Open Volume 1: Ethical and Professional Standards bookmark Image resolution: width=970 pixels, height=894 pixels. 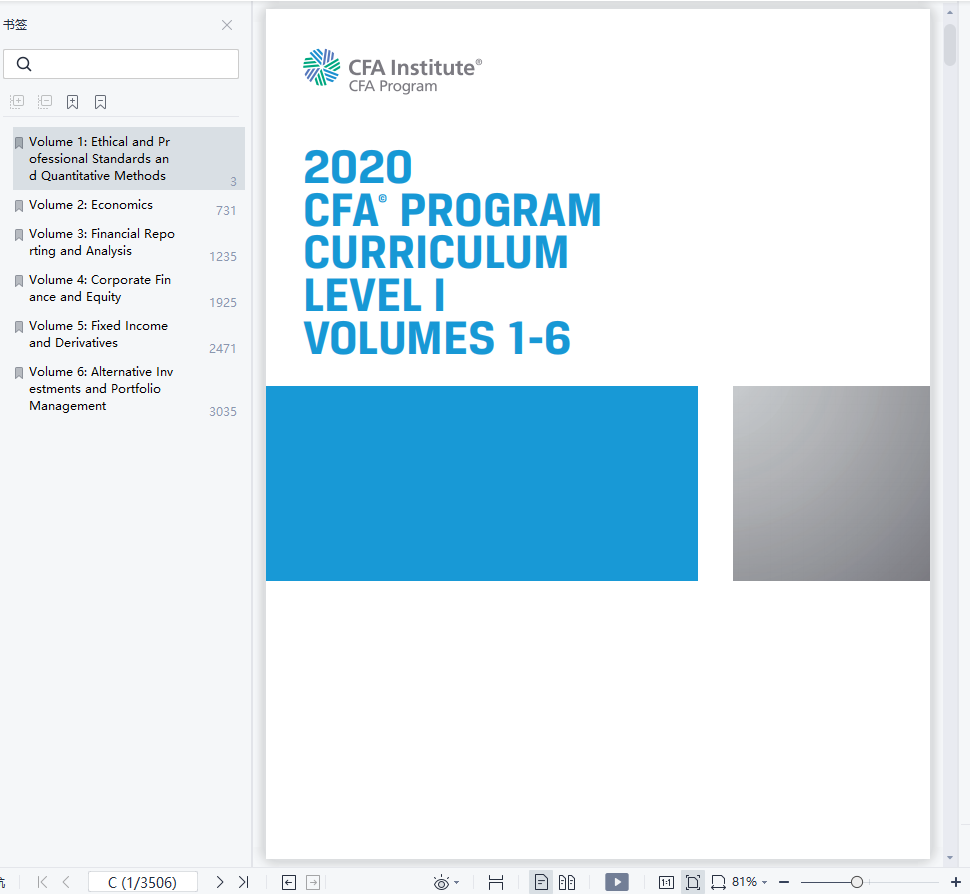(129, 158)
